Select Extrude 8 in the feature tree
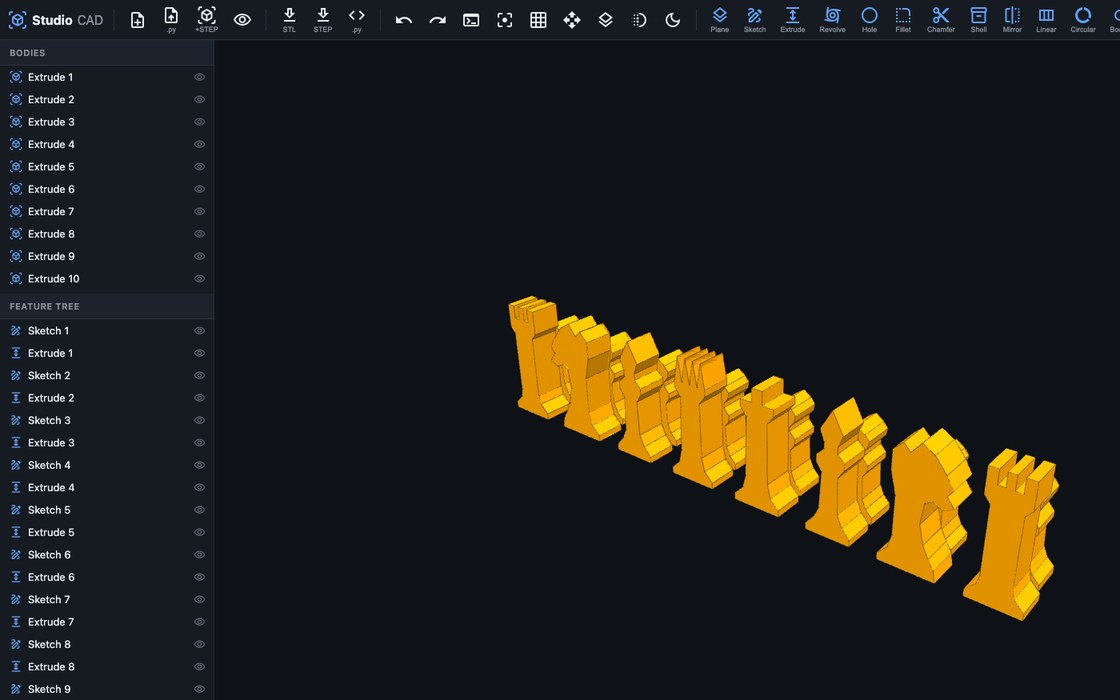Screen dimensions: 1120x700 [106, 666]
